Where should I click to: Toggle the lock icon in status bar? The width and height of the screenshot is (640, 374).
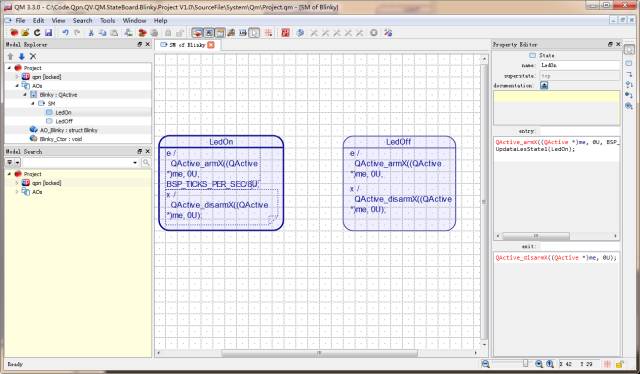[619, 364]
